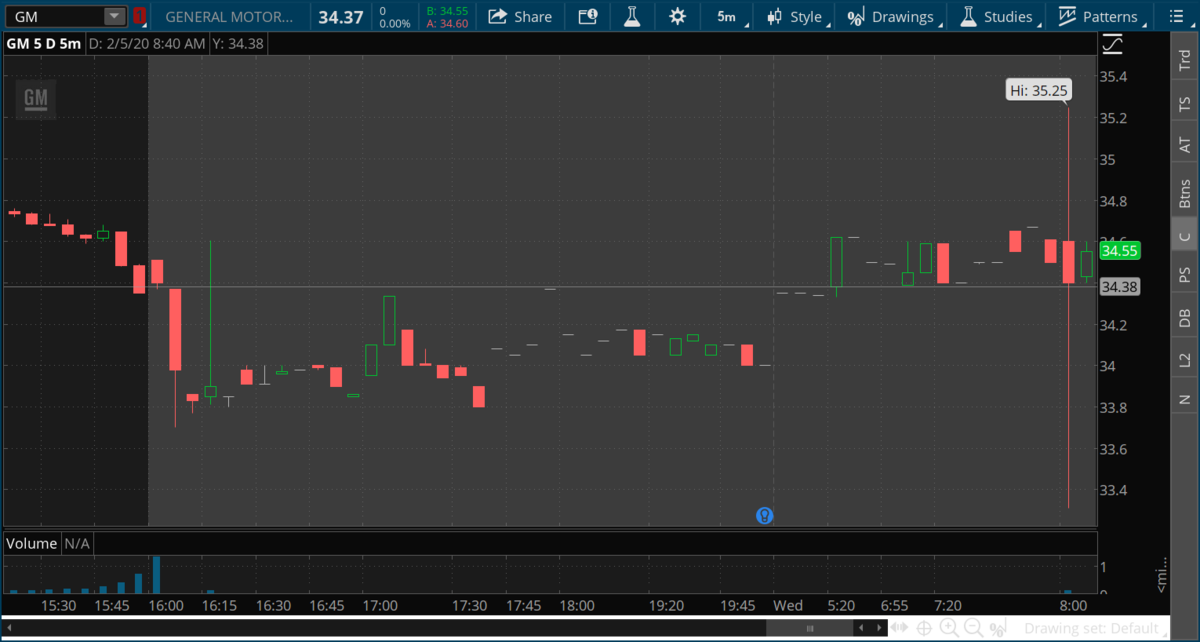Click the 34.38 crosshair price label

1119,287
